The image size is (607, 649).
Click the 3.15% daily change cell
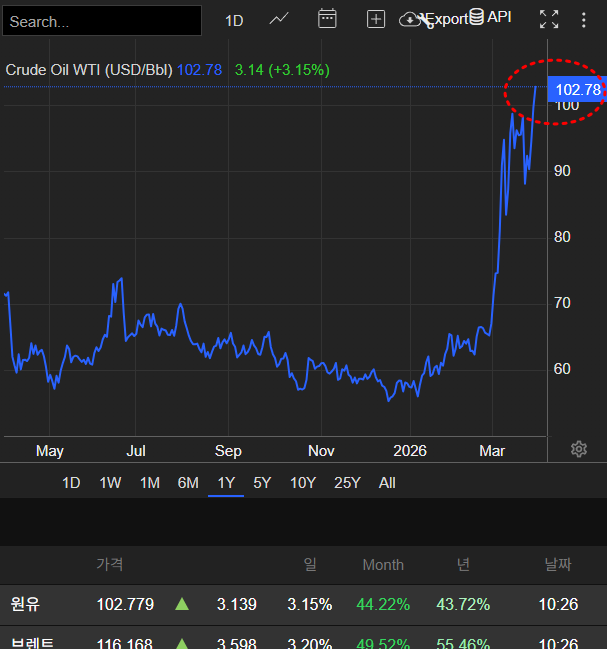pyautogui.click(x=309, y=604)
